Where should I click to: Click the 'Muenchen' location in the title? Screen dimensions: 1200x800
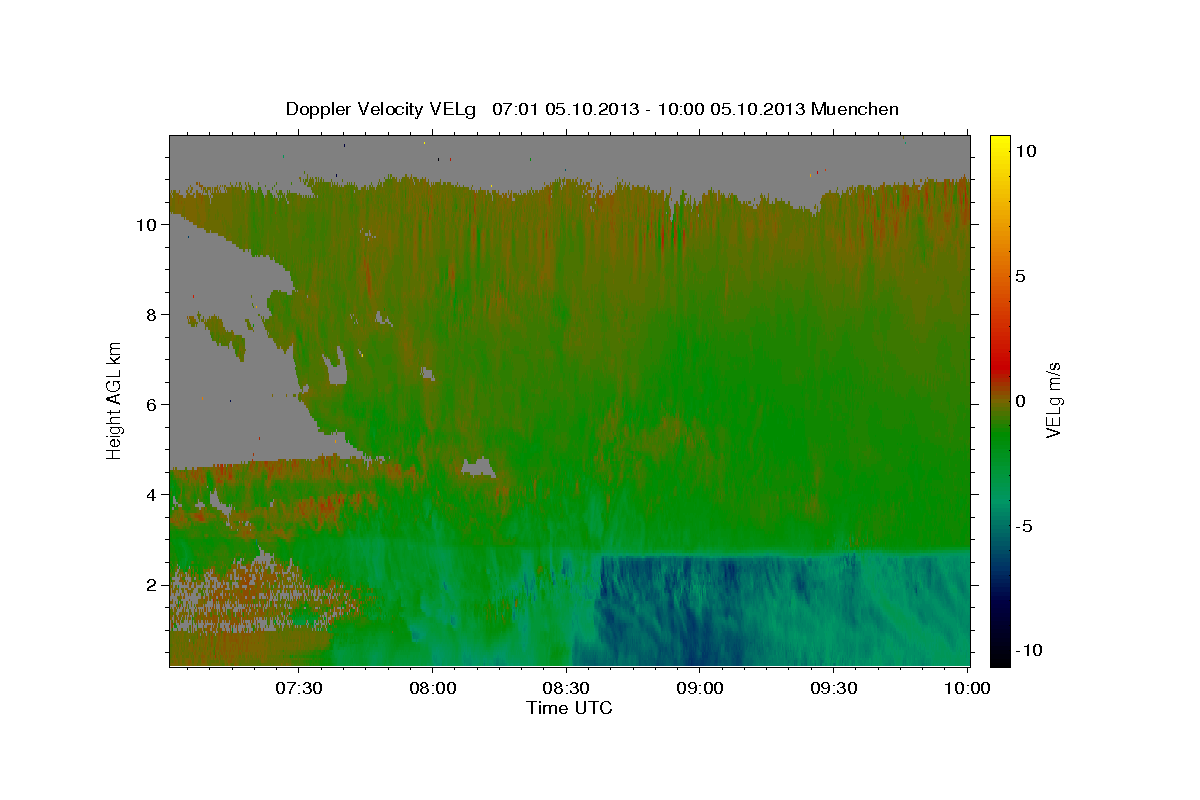(855, 109)
